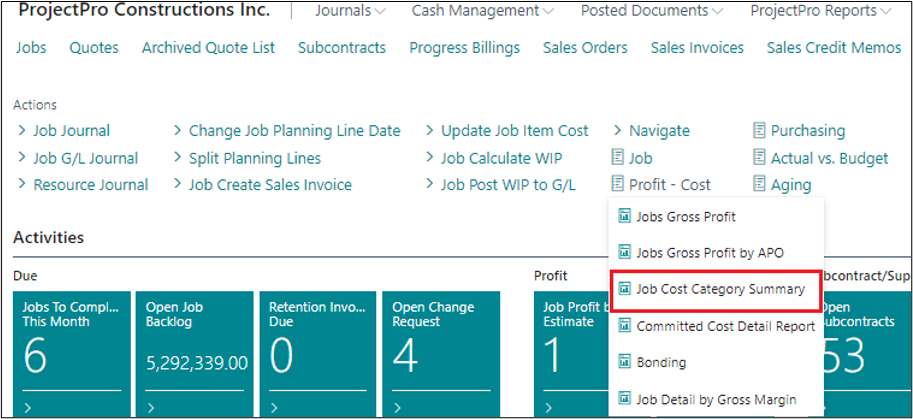
Task: Open the Progress Billings page
Action: point(464,48)
